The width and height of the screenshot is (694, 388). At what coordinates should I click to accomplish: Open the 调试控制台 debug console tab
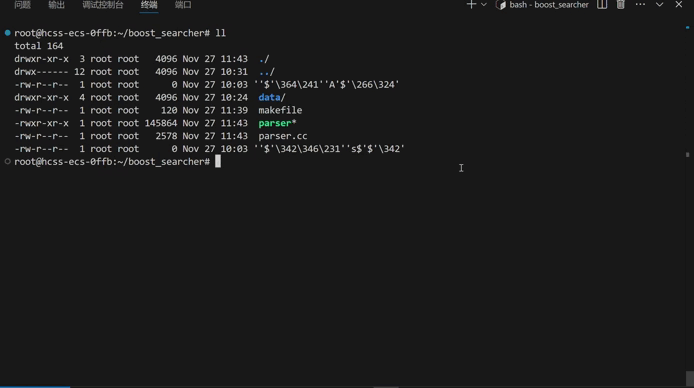(x=103, y=5)
